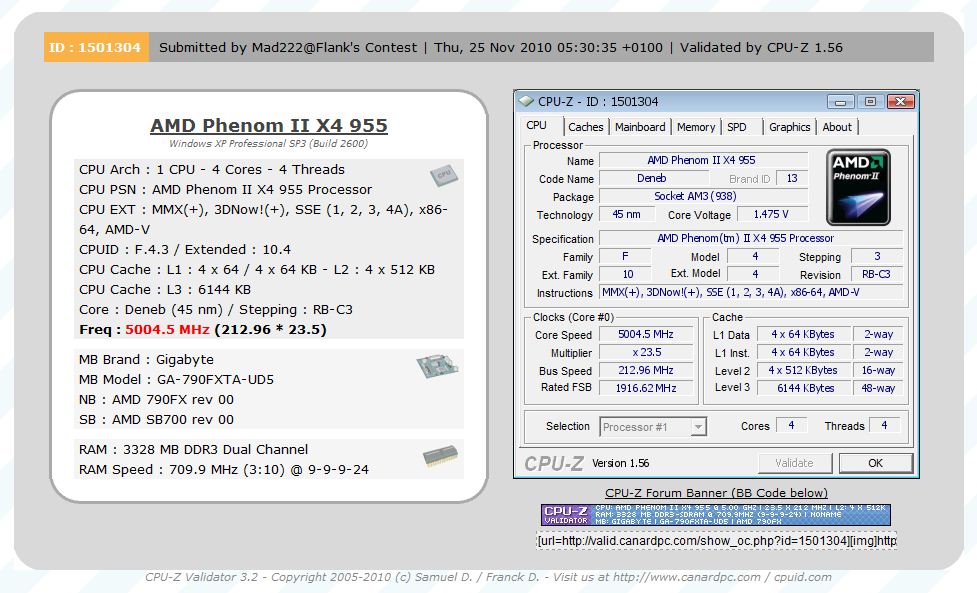Click the BB code URL text field
The image size is (977, 593).
[717, 541]
